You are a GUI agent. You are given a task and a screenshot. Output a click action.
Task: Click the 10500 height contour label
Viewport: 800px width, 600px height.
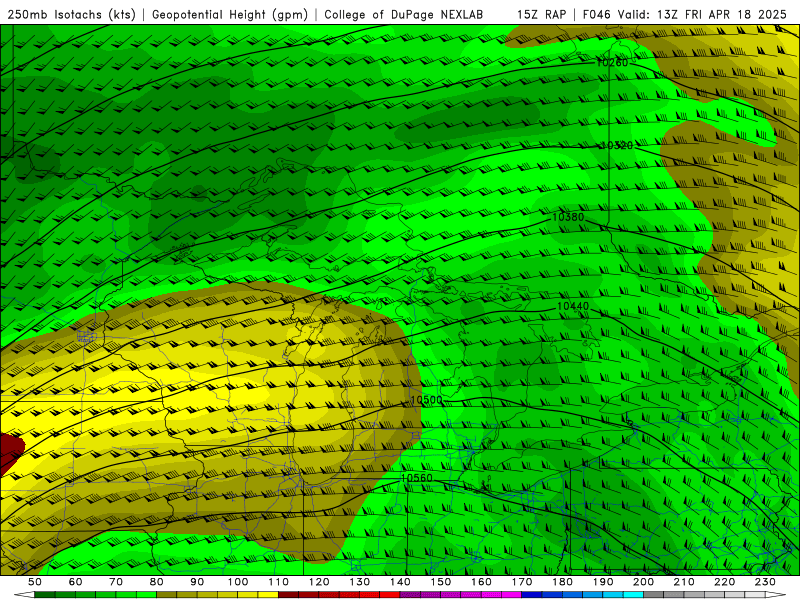(427, 400)
